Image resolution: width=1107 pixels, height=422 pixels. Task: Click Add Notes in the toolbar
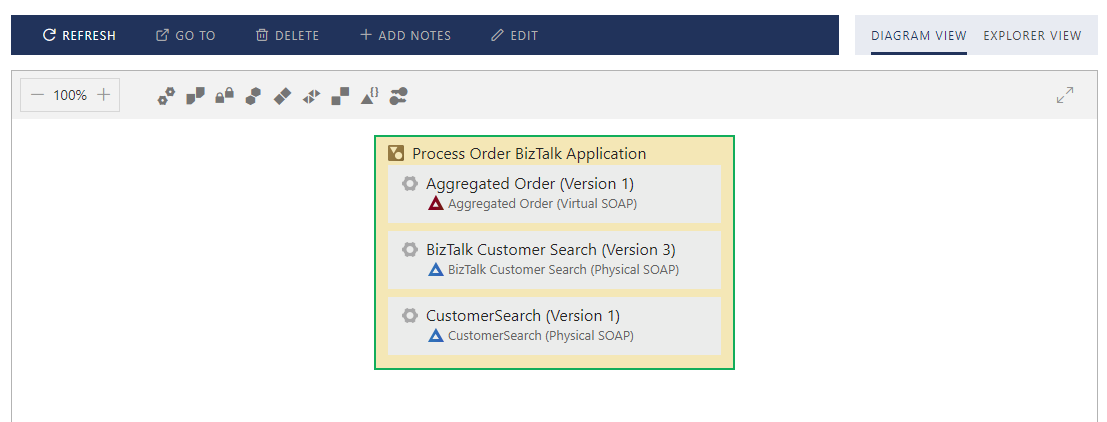tap(405, 35)
